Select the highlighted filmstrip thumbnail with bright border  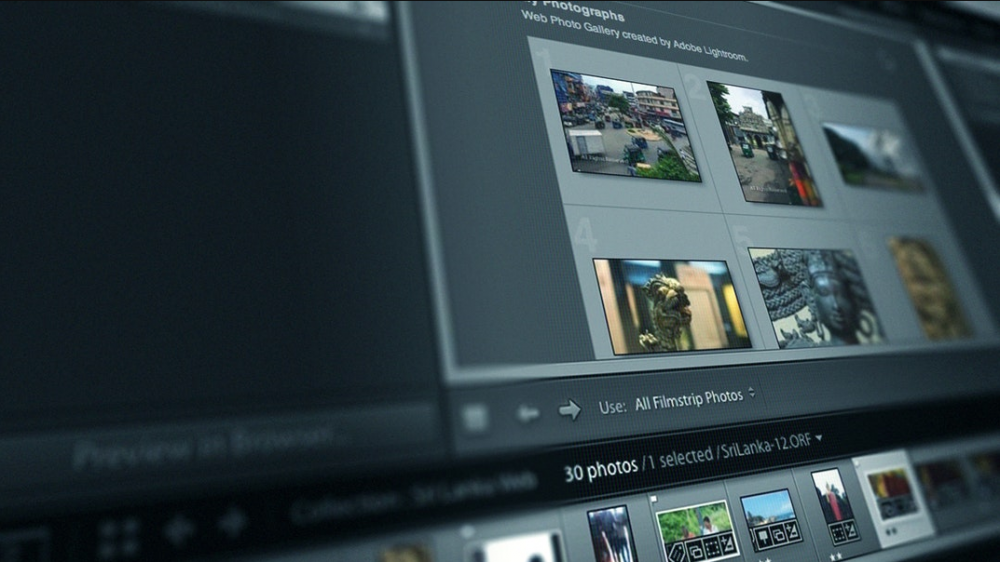pyautogui.click(x=893, y=498)
